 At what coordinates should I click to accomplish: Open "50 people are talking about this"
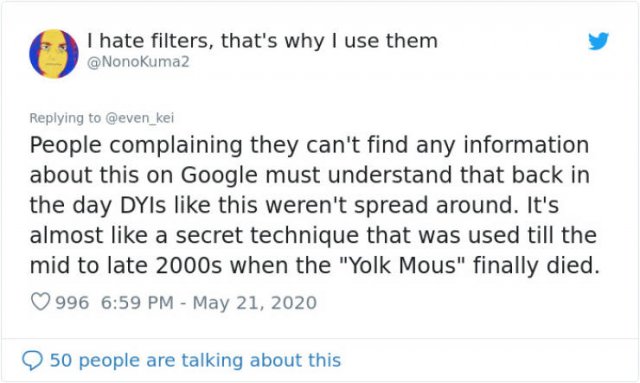coord(195,361)
